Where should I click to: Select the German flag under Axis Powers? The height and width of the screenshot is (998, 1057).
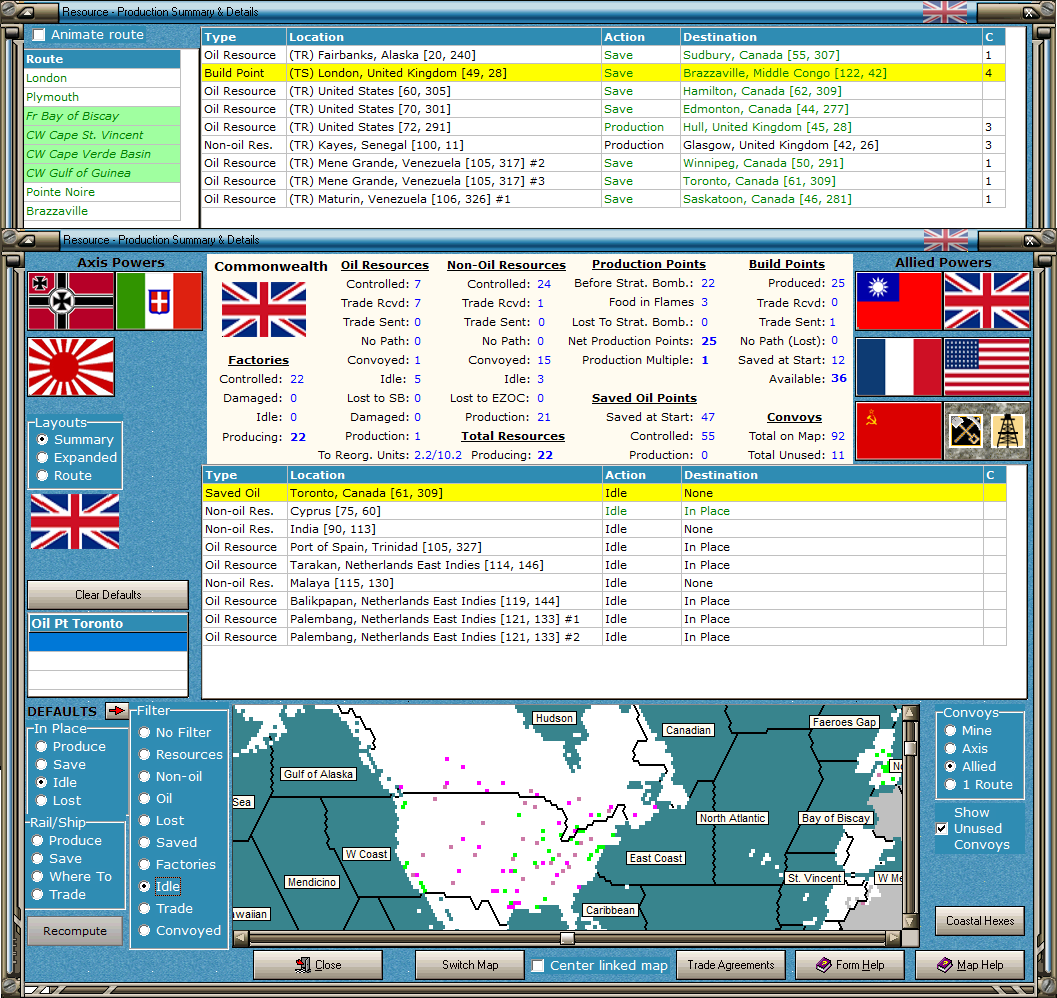coord(71,301)
